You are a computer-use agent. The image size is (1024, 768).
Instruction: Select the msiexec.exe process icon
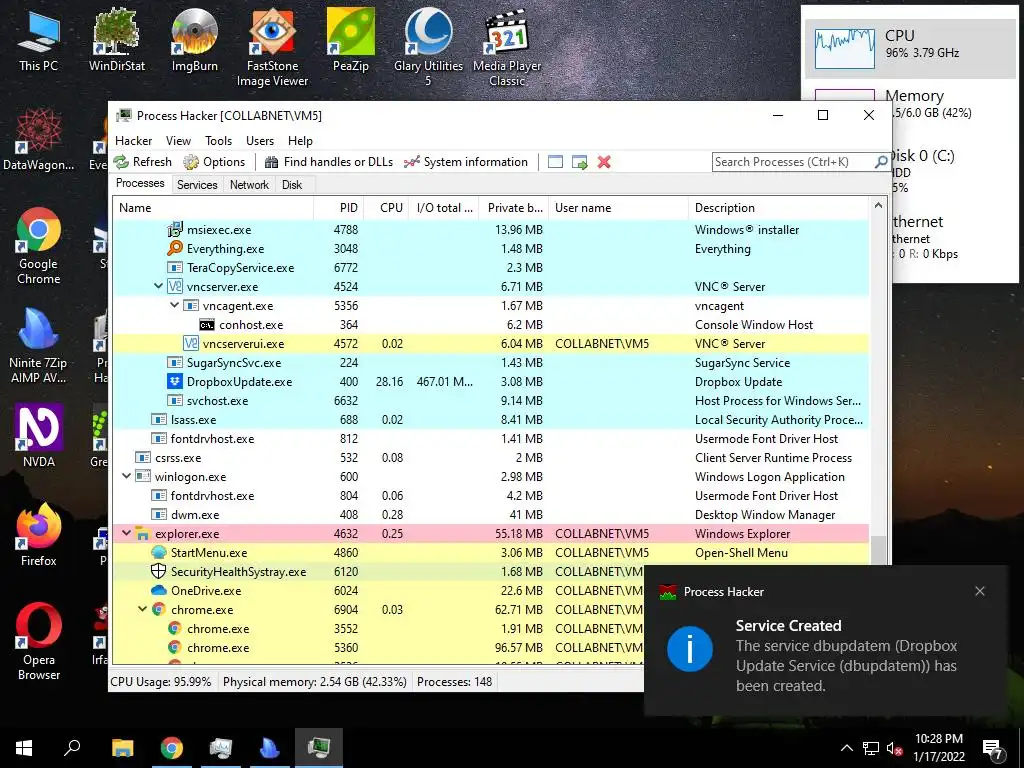click(x=175, y=229)
